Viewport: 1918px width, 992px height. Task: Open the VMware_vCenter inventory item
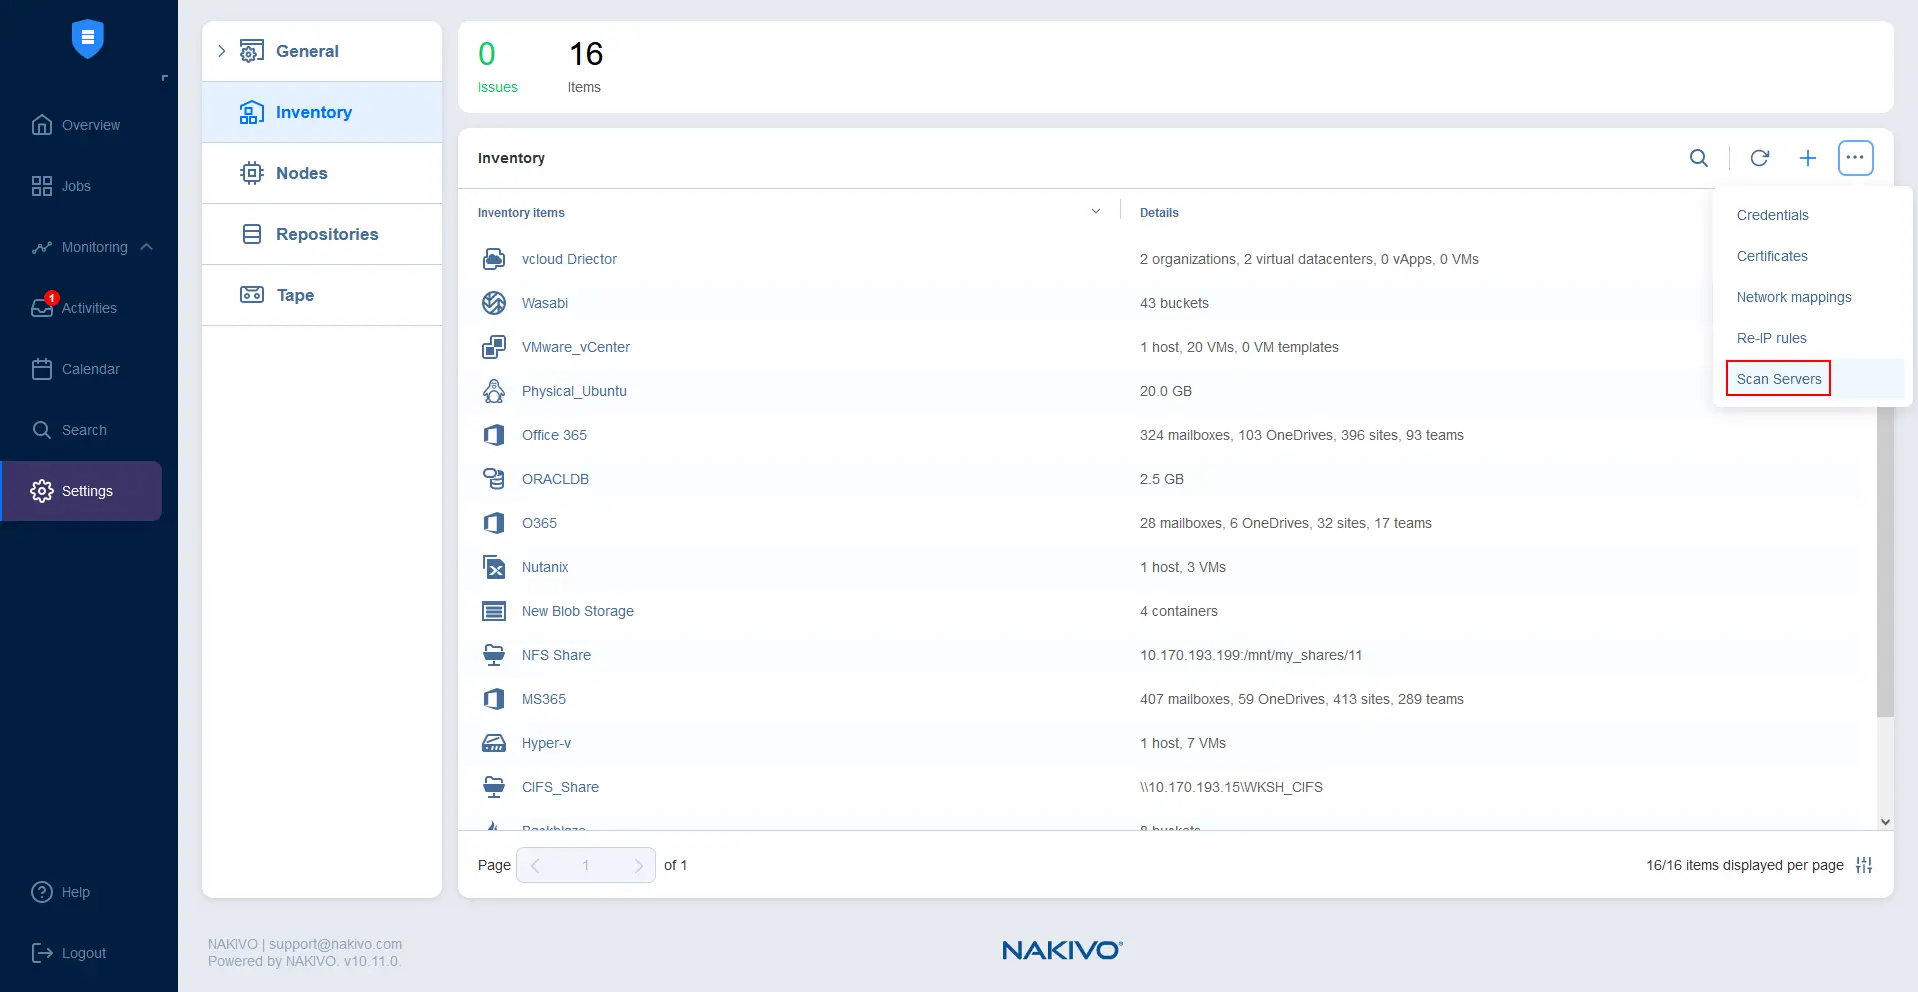575,347
